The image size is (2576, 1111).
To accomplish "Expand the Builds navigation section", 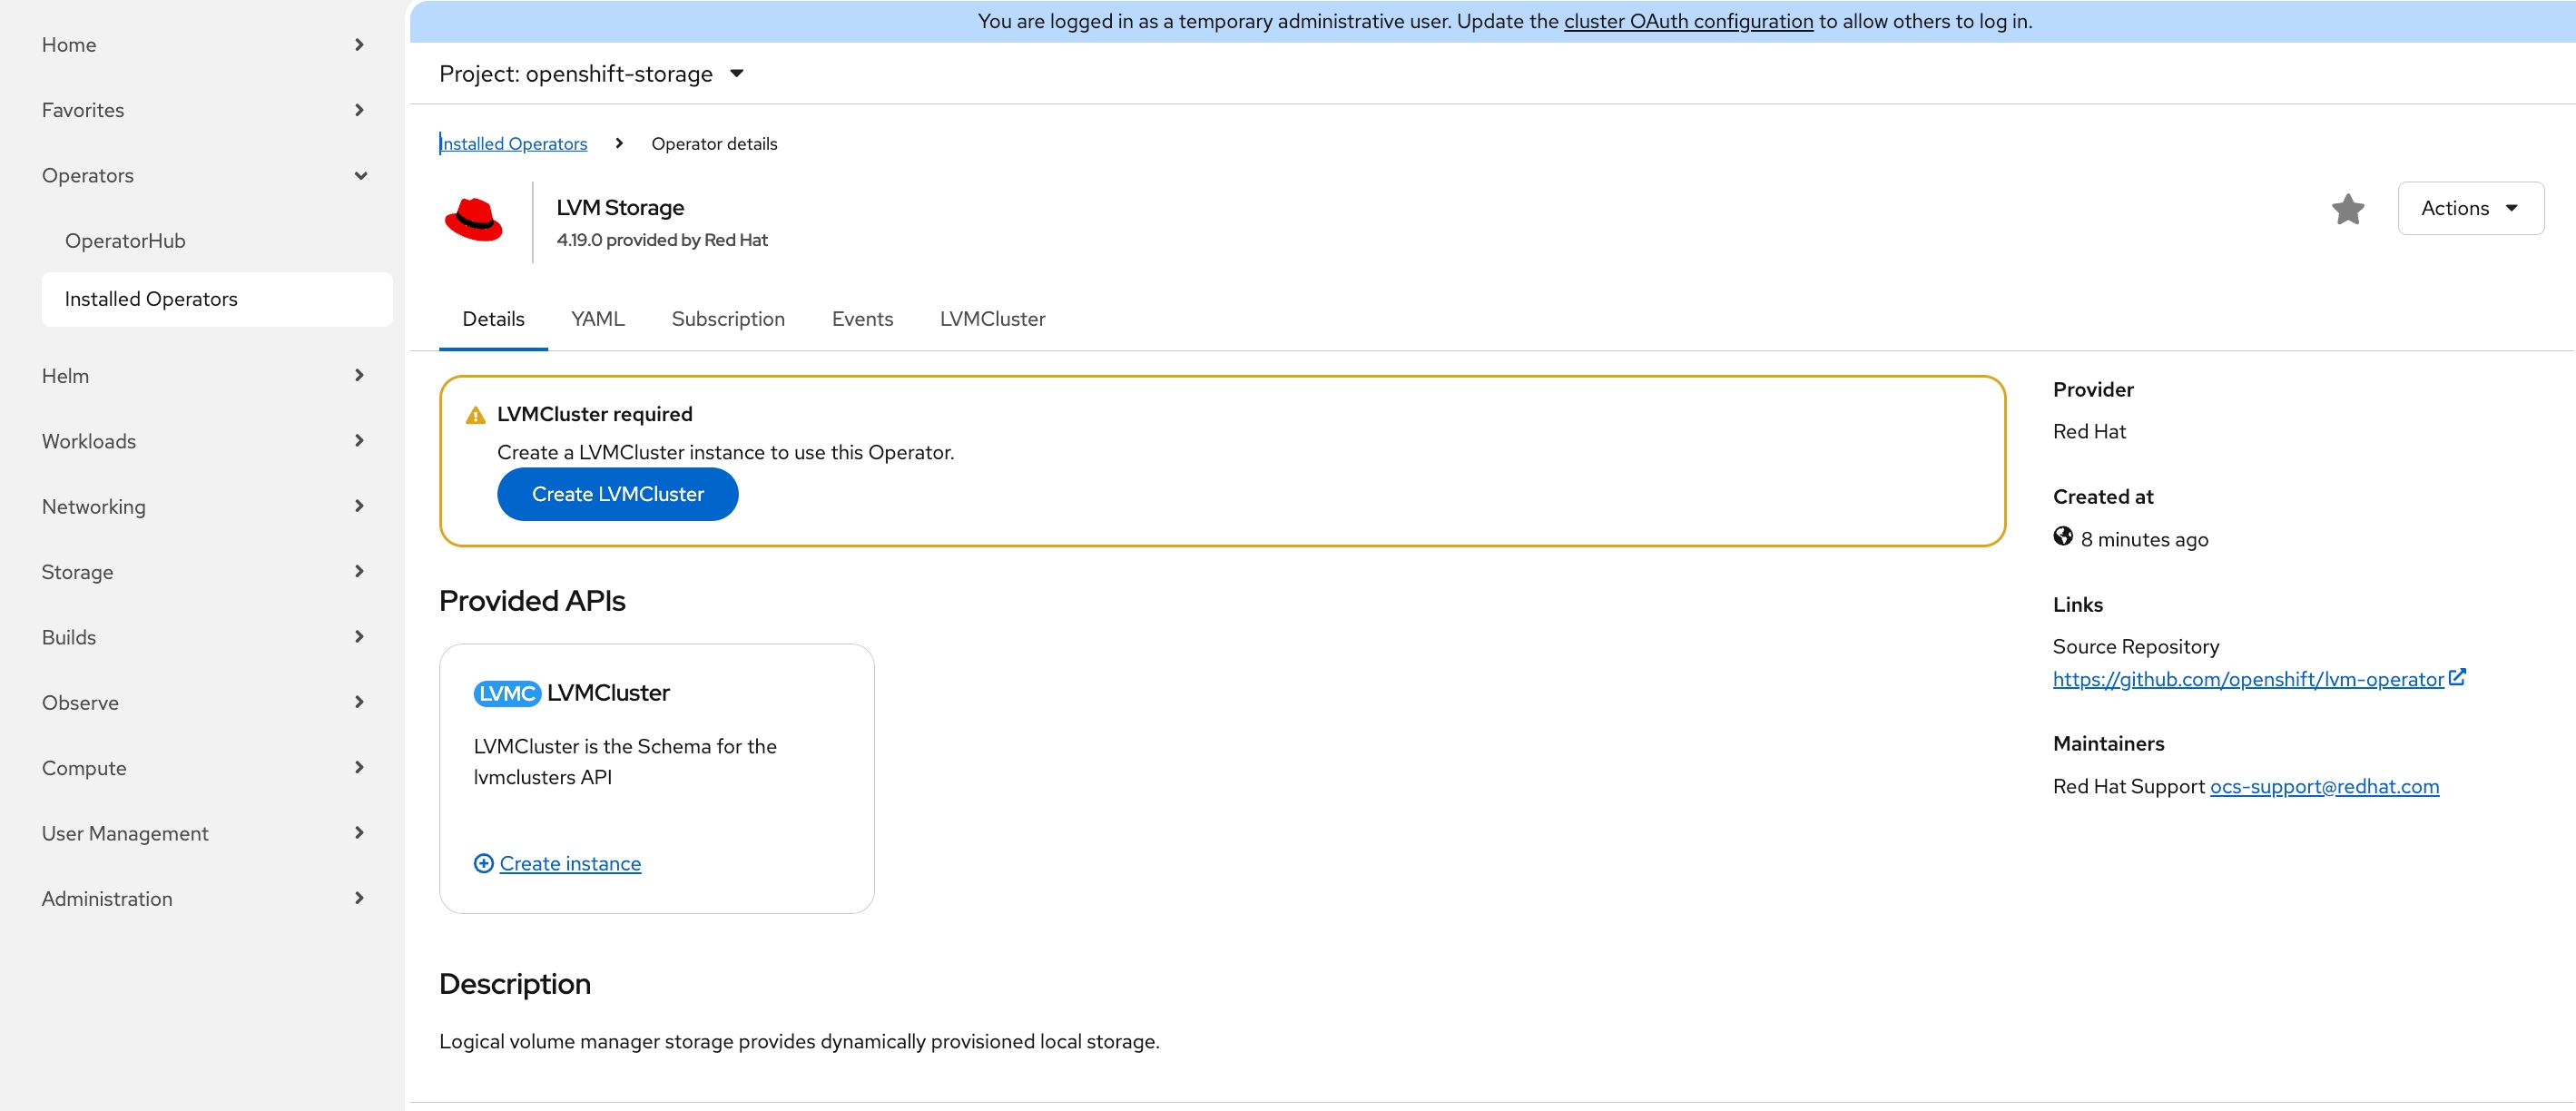I will (203, 637).
